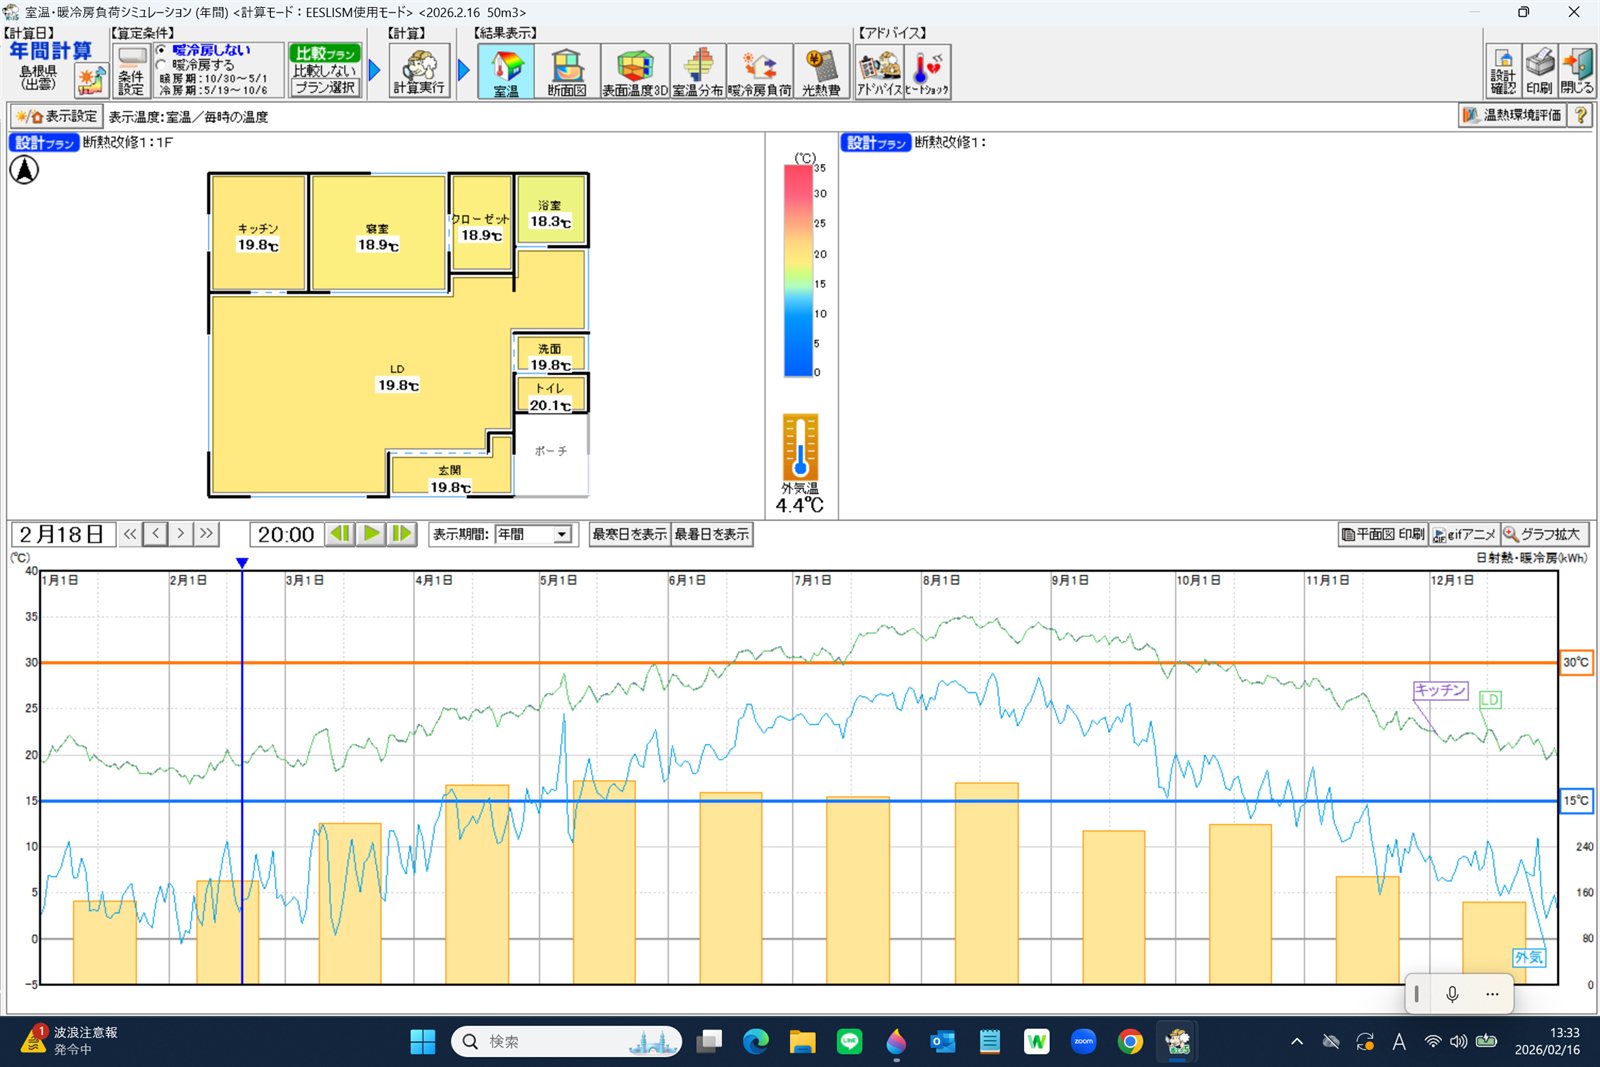The image size is (1600, 1067).
Task: Go to next day with single-right arrow
Action: click(180, 534)
